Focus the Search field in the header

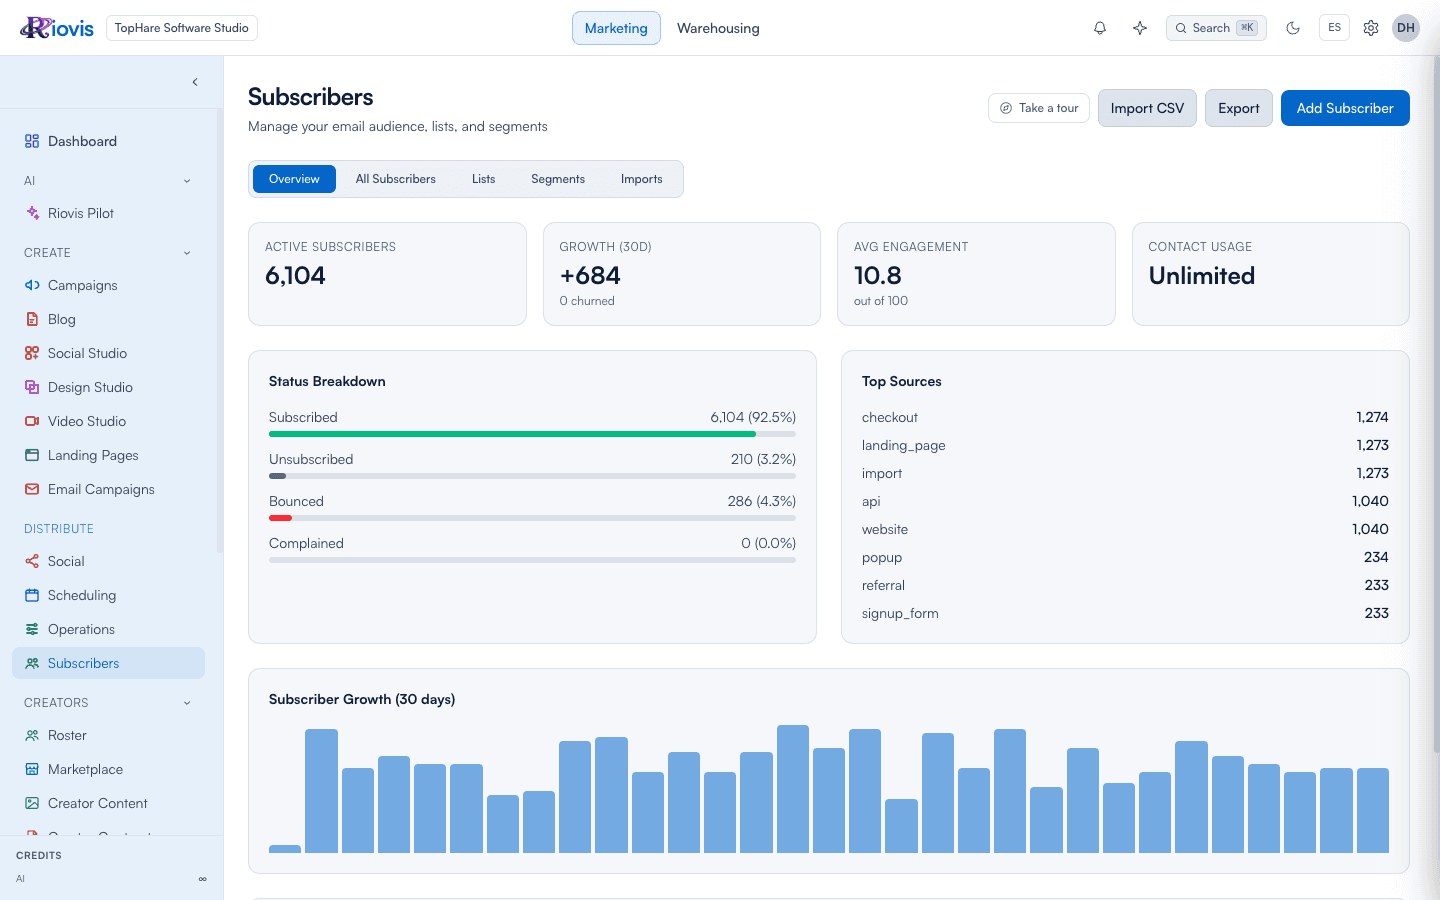click(1216, 28)
